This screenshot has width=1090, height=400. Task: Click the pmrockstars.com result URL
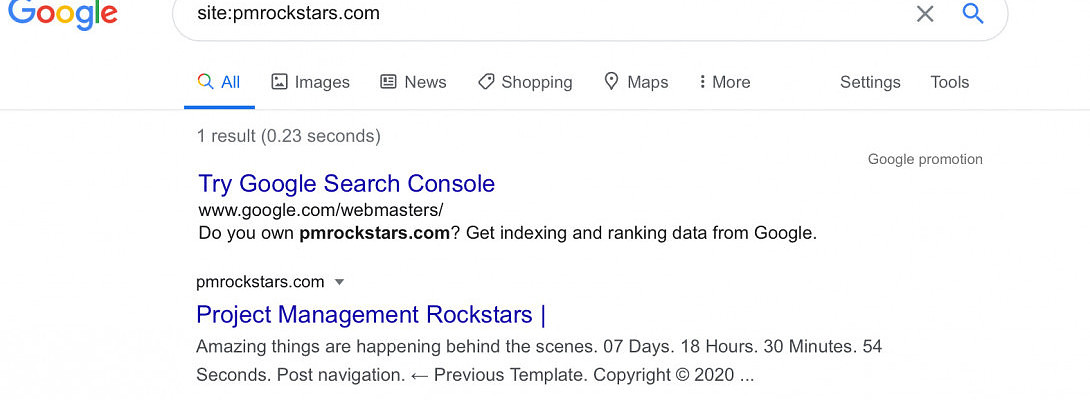(x=260, y=282)
